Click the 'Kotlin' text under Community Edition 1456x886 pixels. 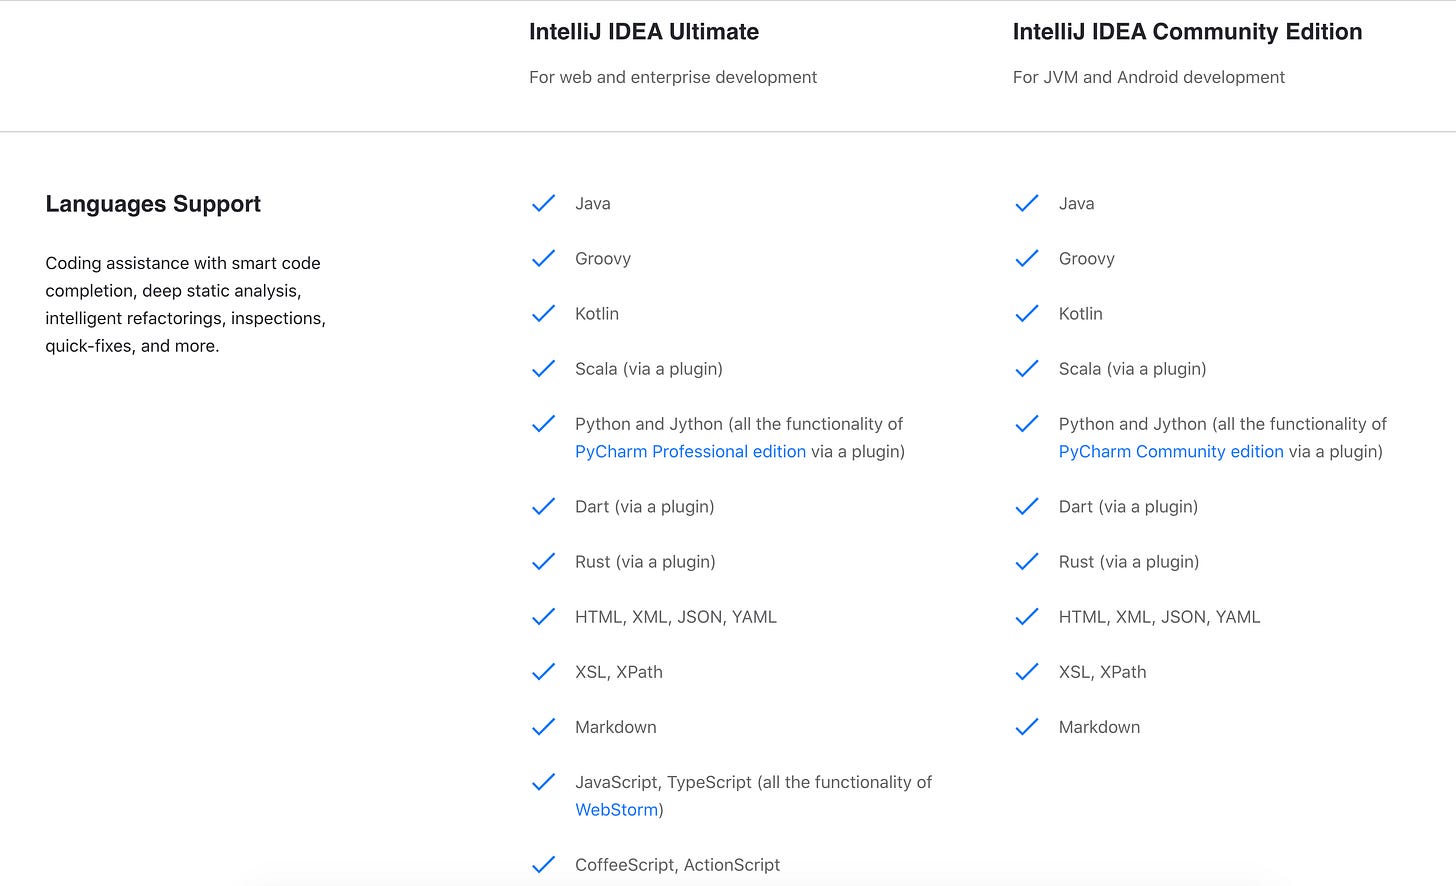pos(1081,314)
